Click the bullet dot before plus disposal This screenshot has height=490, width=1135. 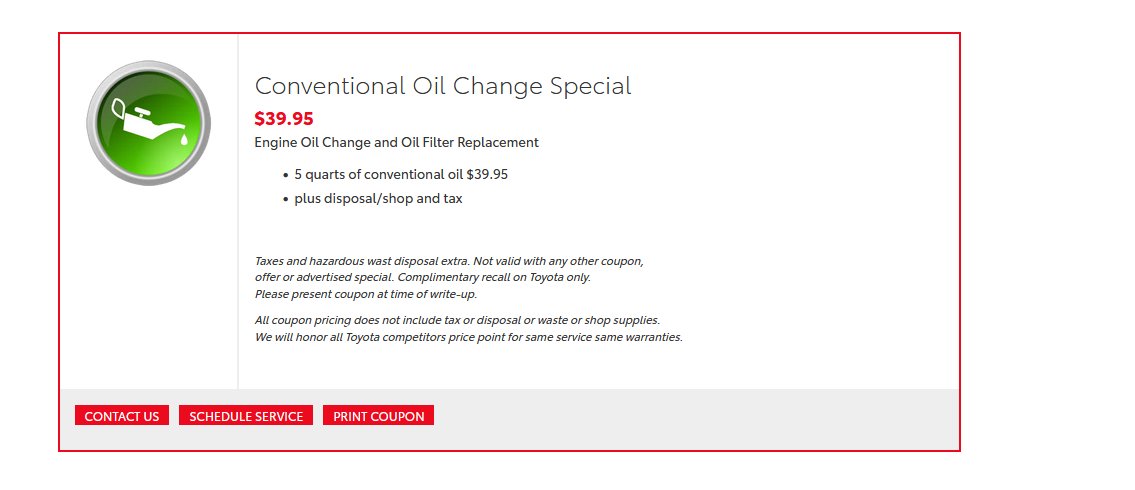(x=285, y=199)
